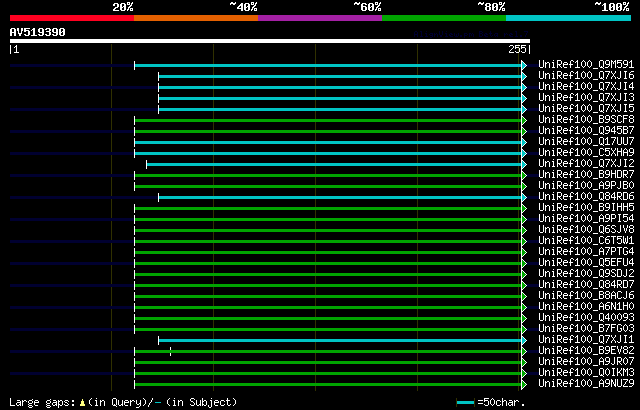
Task: Click the UniRef100_Q9M591 hit label
Action: (x=586, y=64)
